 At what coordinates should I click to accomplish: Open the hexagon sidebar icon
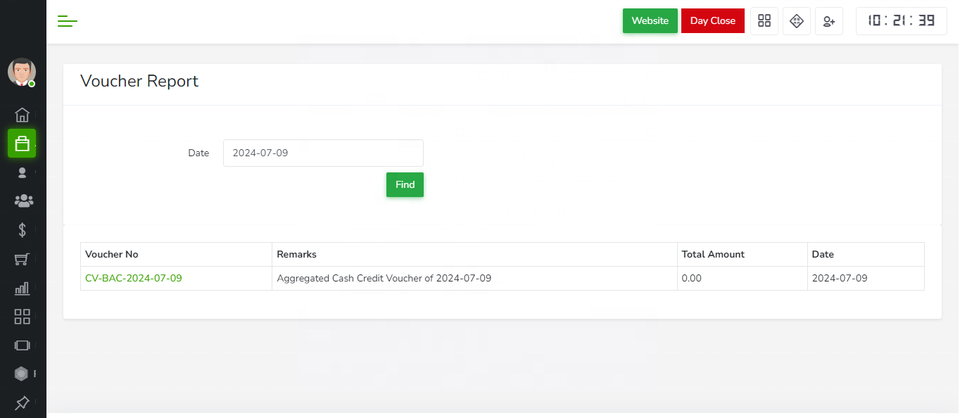pos(21,373)
